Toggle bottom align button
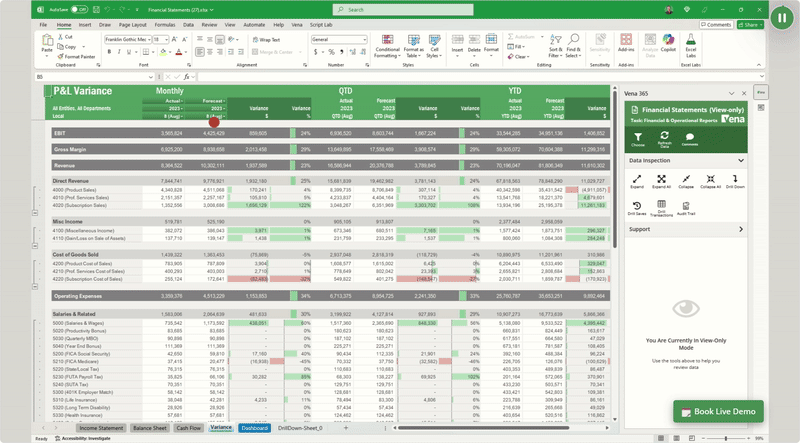The image size is (800, 443). point(220,39)
